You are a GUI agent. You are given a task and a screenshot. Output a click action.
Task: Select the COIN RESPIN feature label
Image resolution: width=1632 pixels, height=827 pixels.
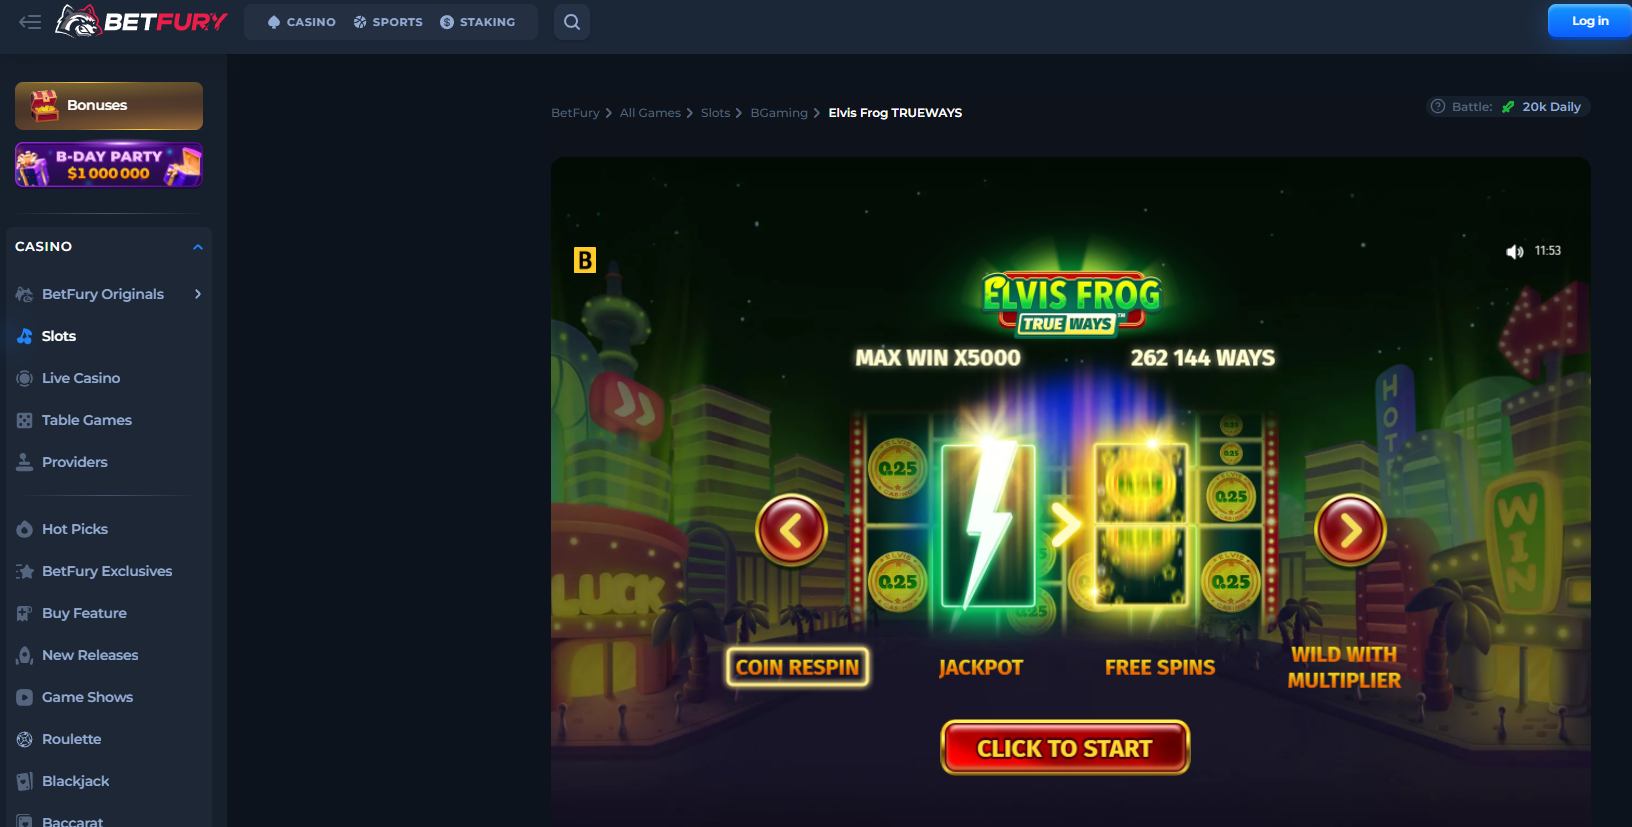(797, 667)
